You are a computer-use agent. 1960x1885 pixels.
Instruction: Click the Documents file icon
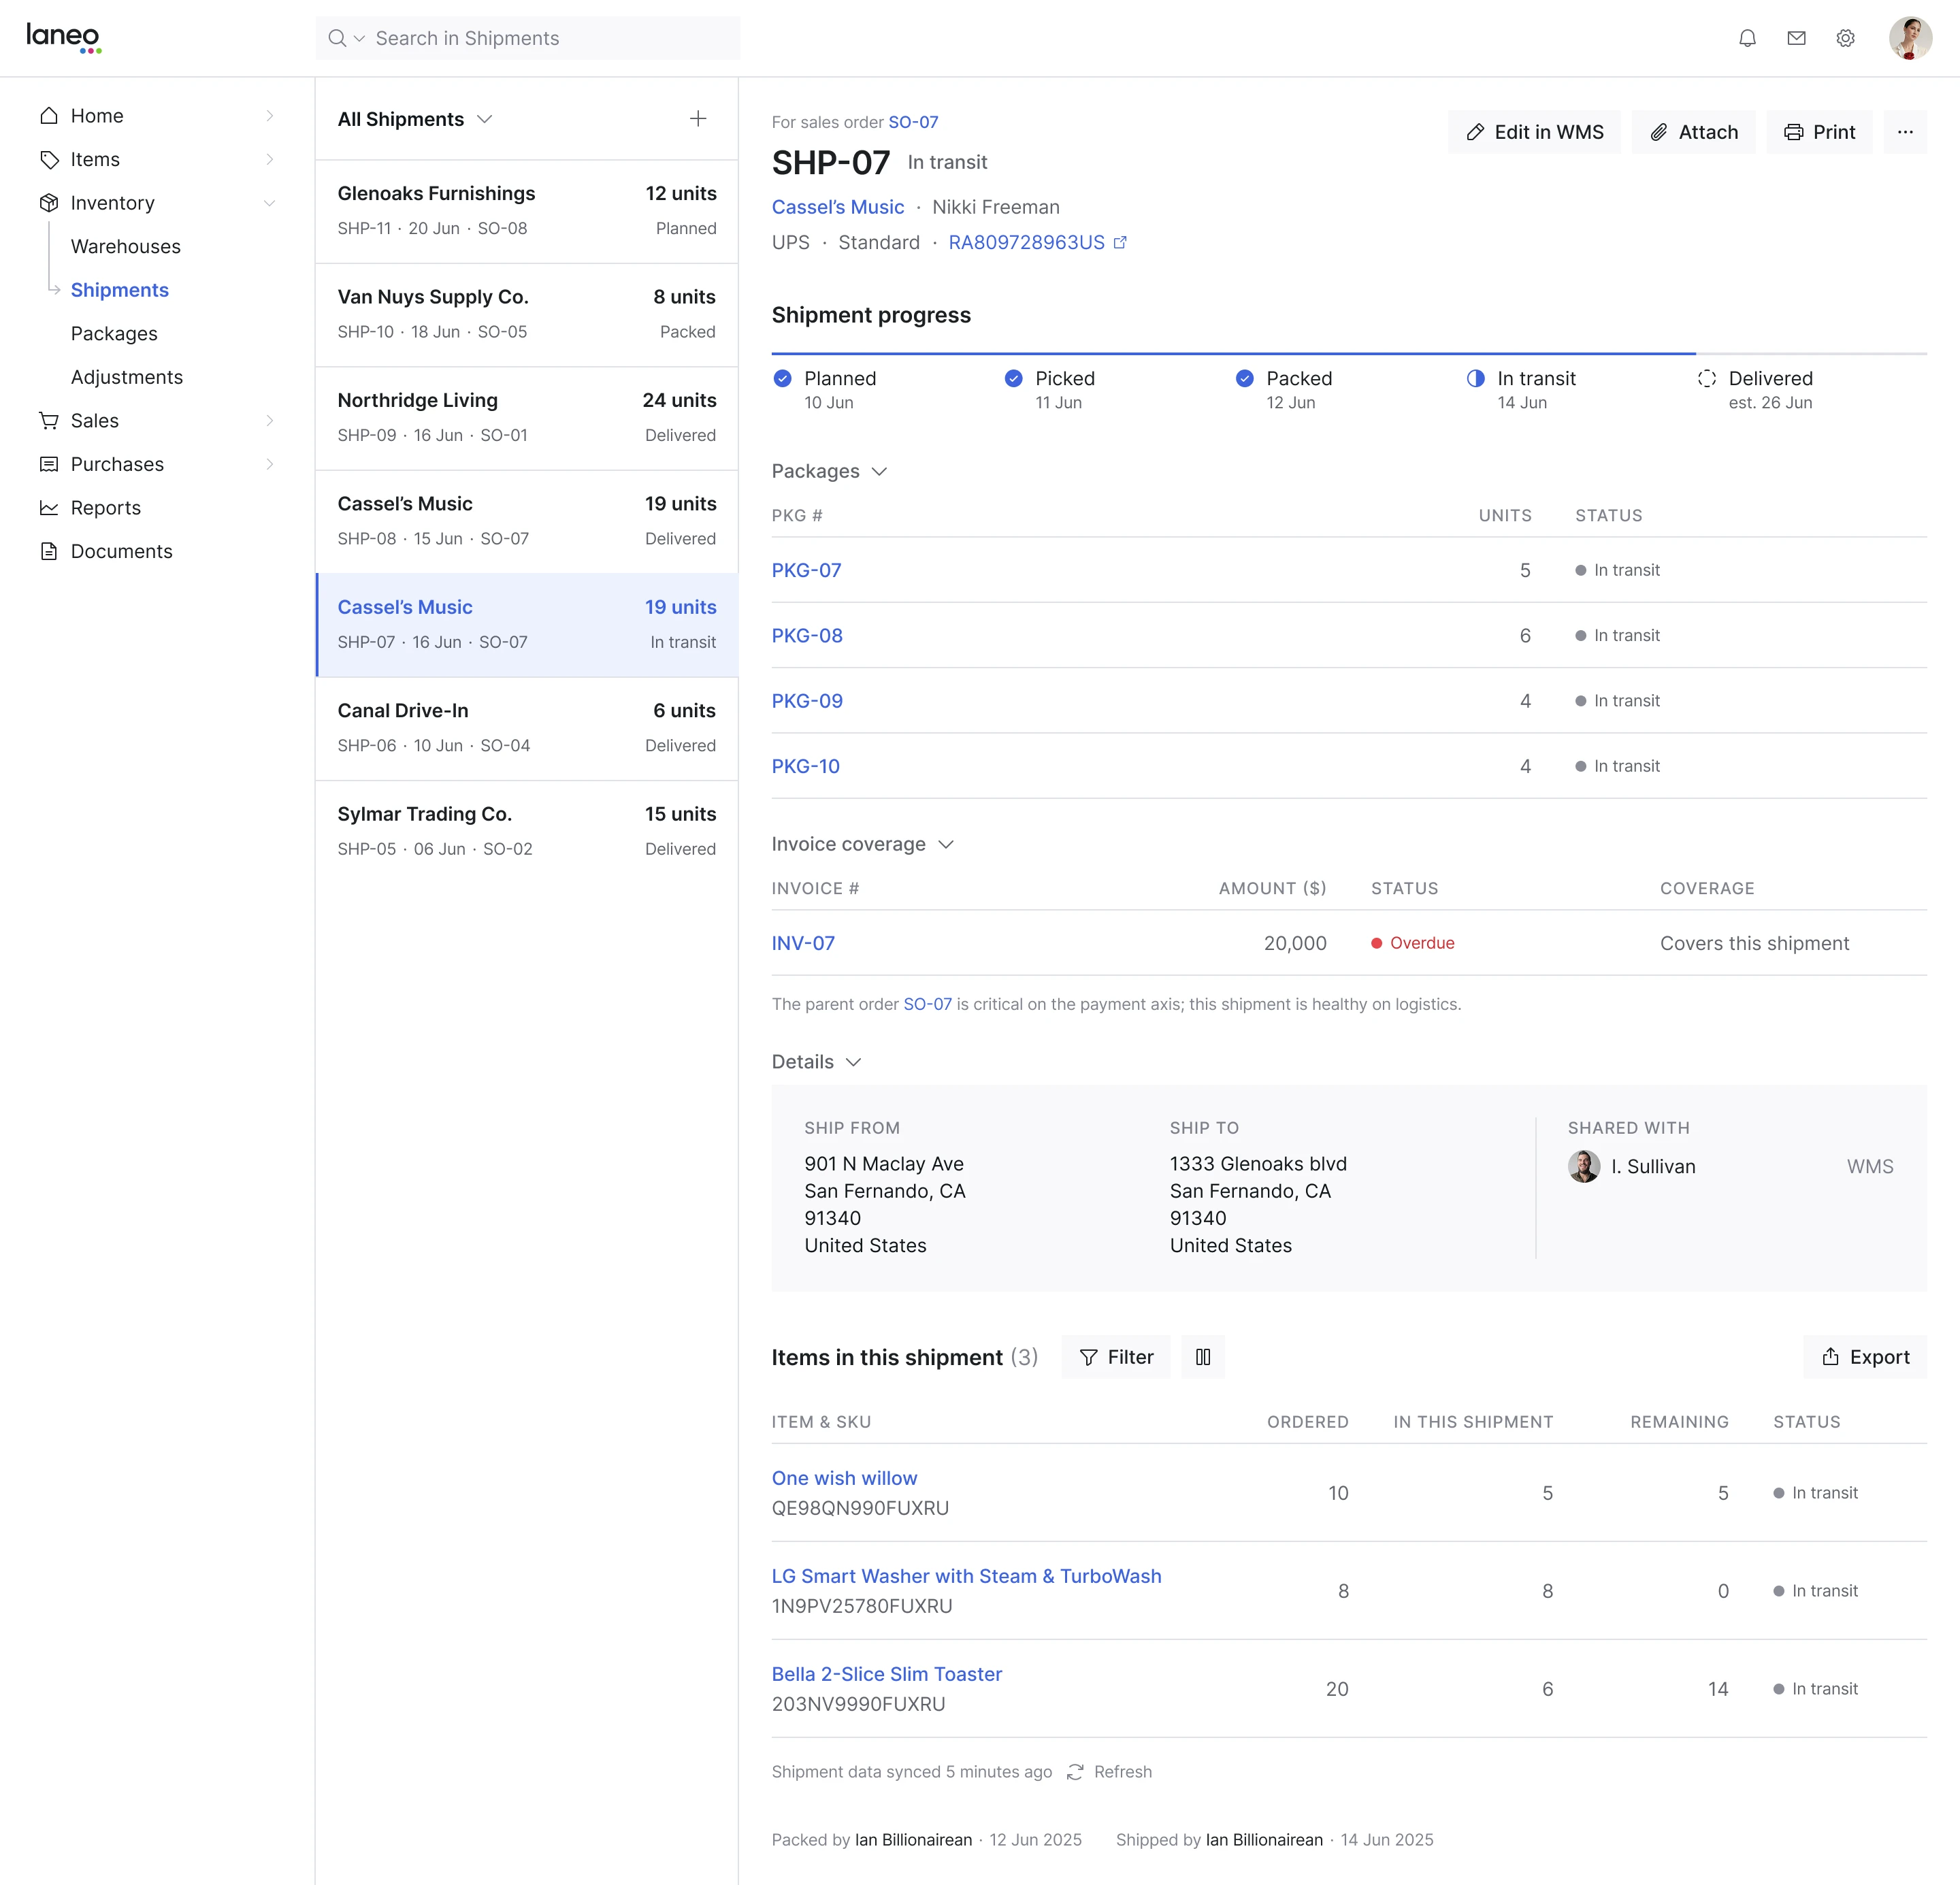pos(49,551)
